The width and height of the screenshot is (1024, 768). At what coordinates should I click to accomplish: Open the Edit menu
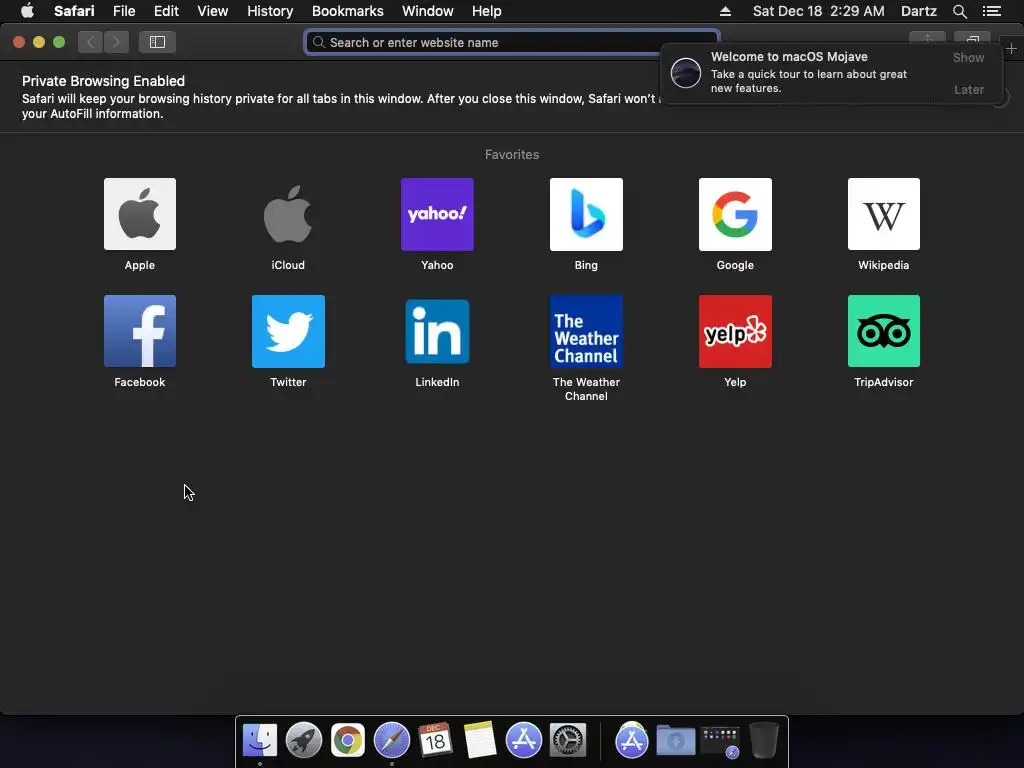(x=166, y=11)
